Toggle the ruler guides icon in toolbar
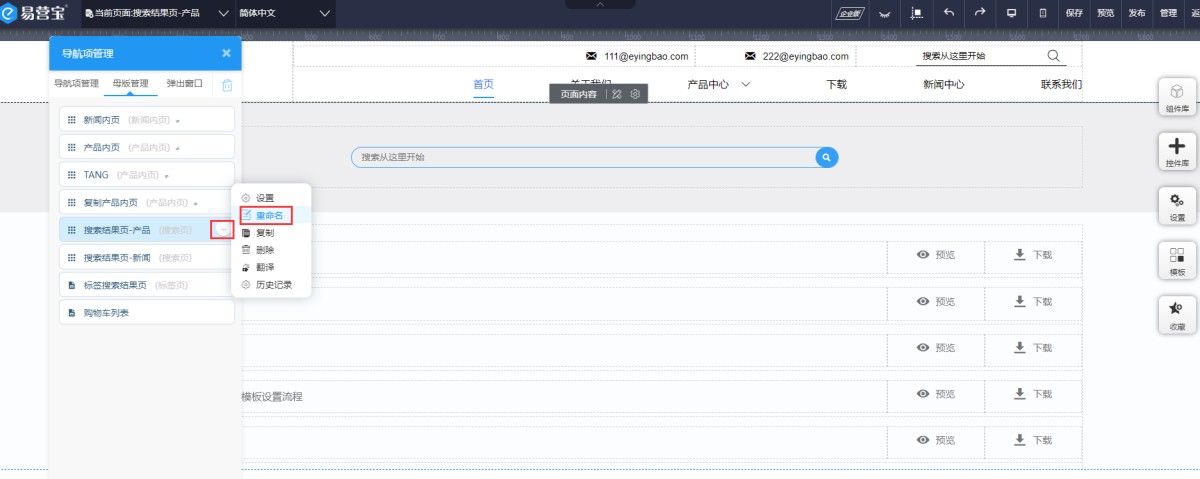The width and height of the screenshot is (1200, 479). click(x=916, y=13)
